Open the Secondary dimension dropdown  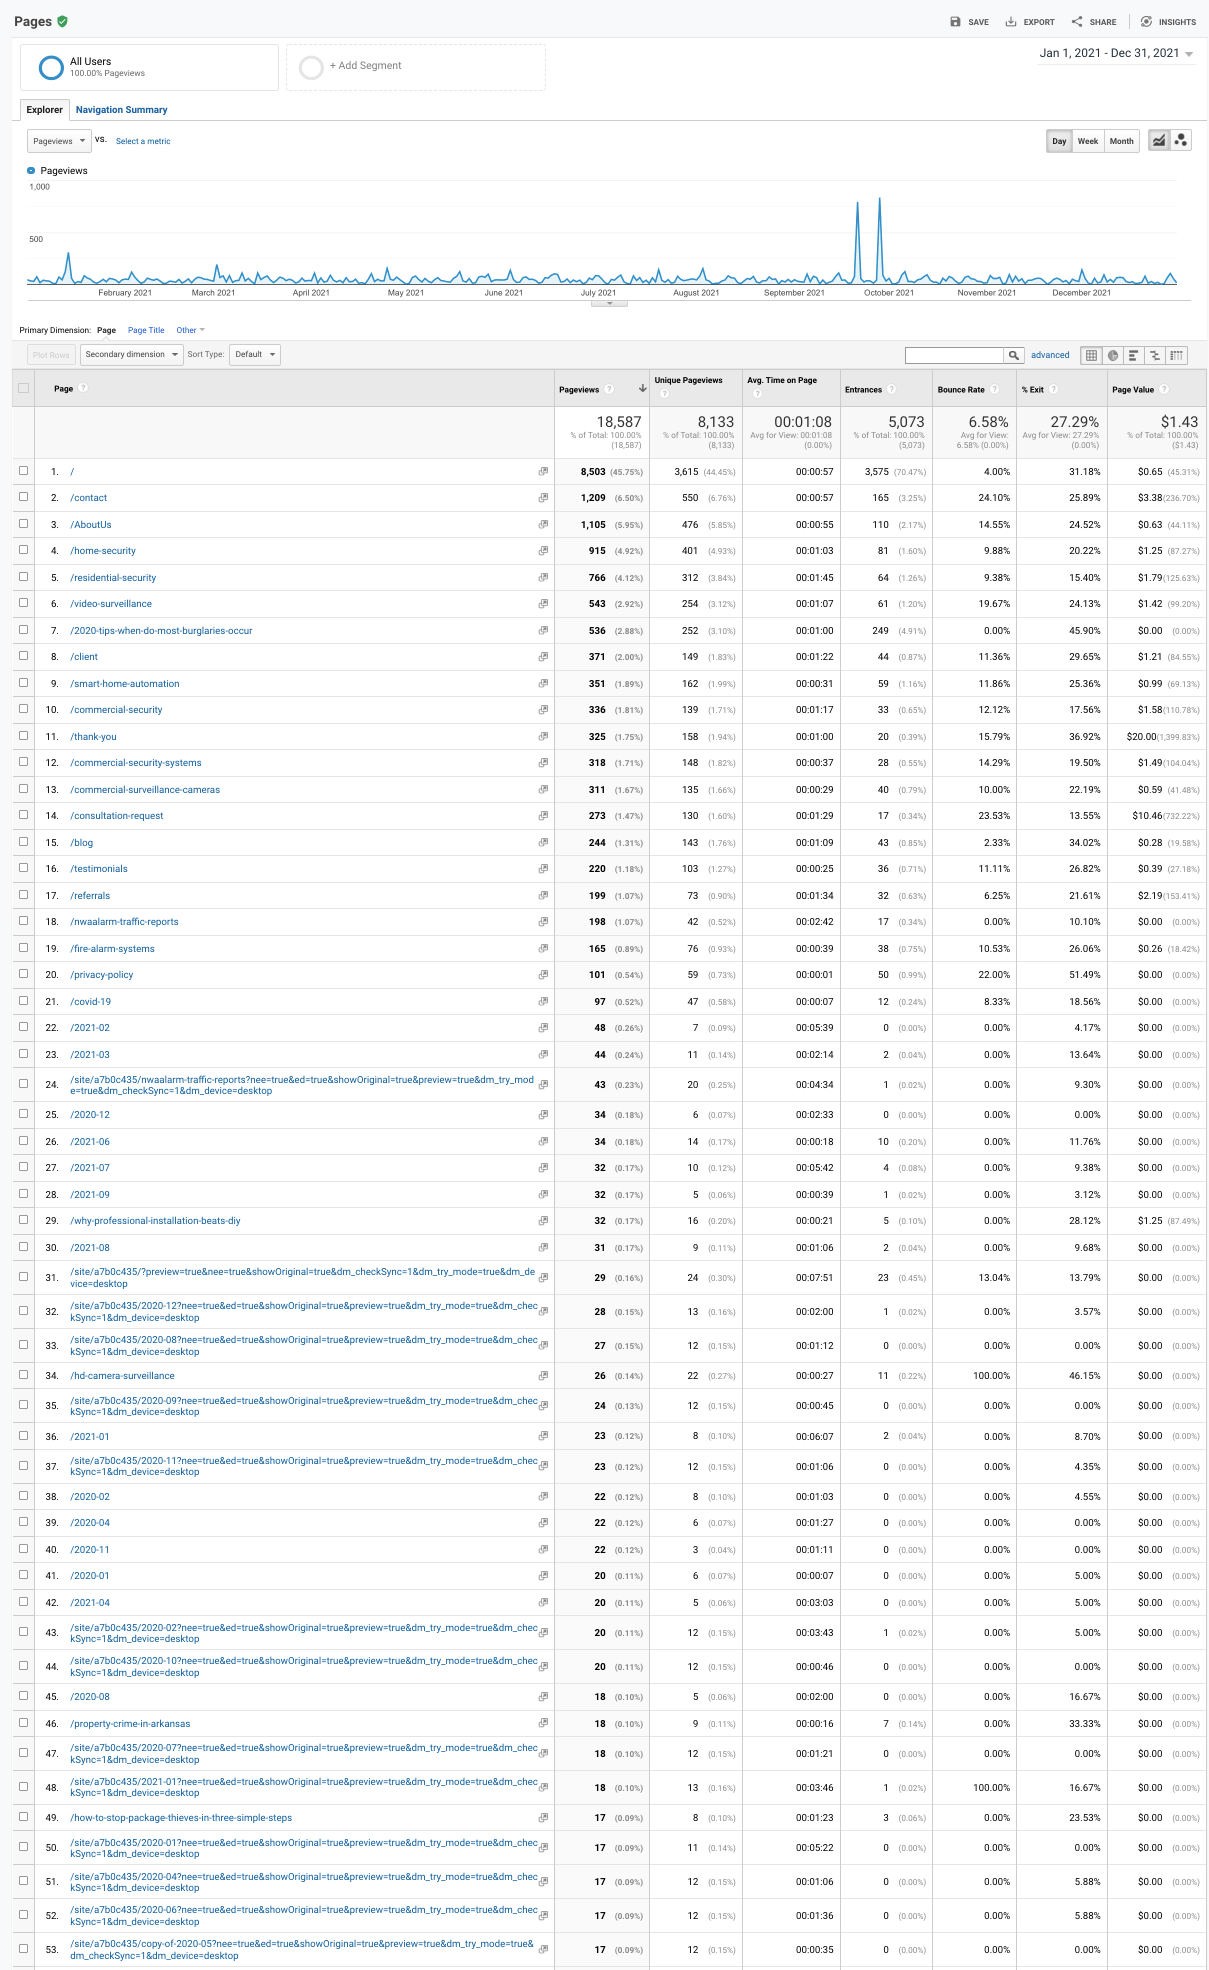(132, 354)
